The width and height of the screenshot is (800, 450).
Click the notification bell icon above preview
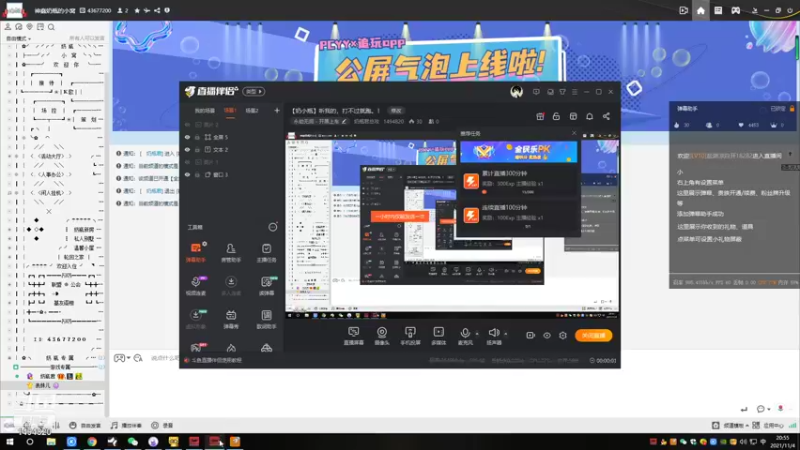[x=589, y=116]
